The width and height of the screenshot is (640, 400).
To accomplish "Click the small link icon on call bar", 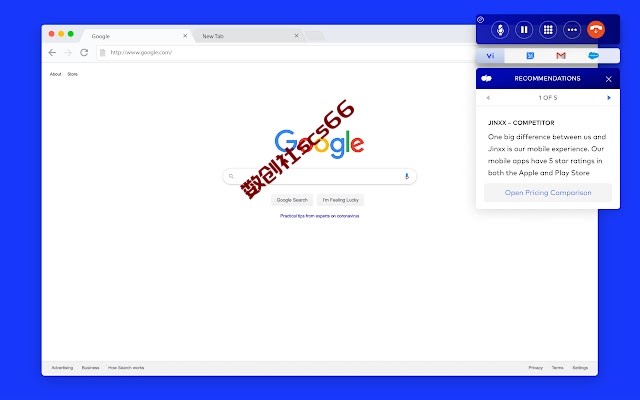I will click(x=481, y=20).
